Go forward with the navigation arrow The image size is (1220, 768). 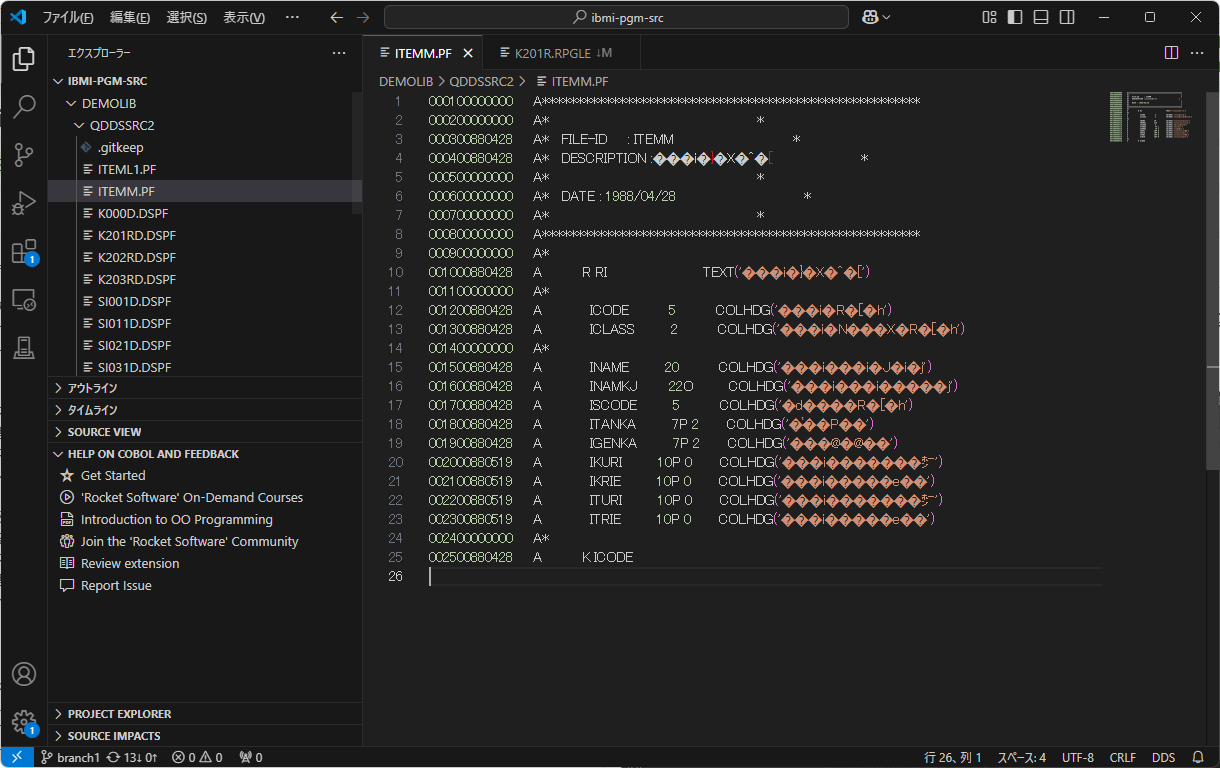363,17
